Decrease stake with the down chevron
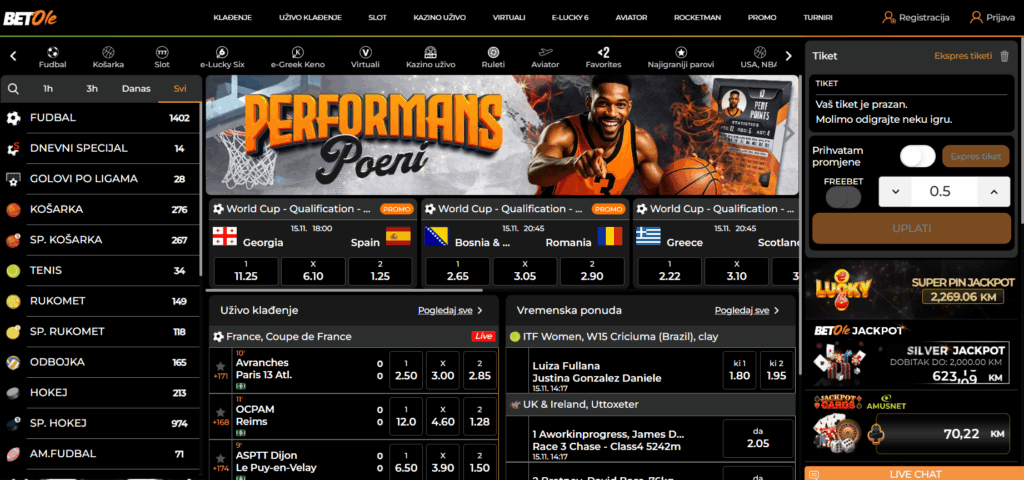Screen dimensions: 1024x480 [x=895, y=191]
